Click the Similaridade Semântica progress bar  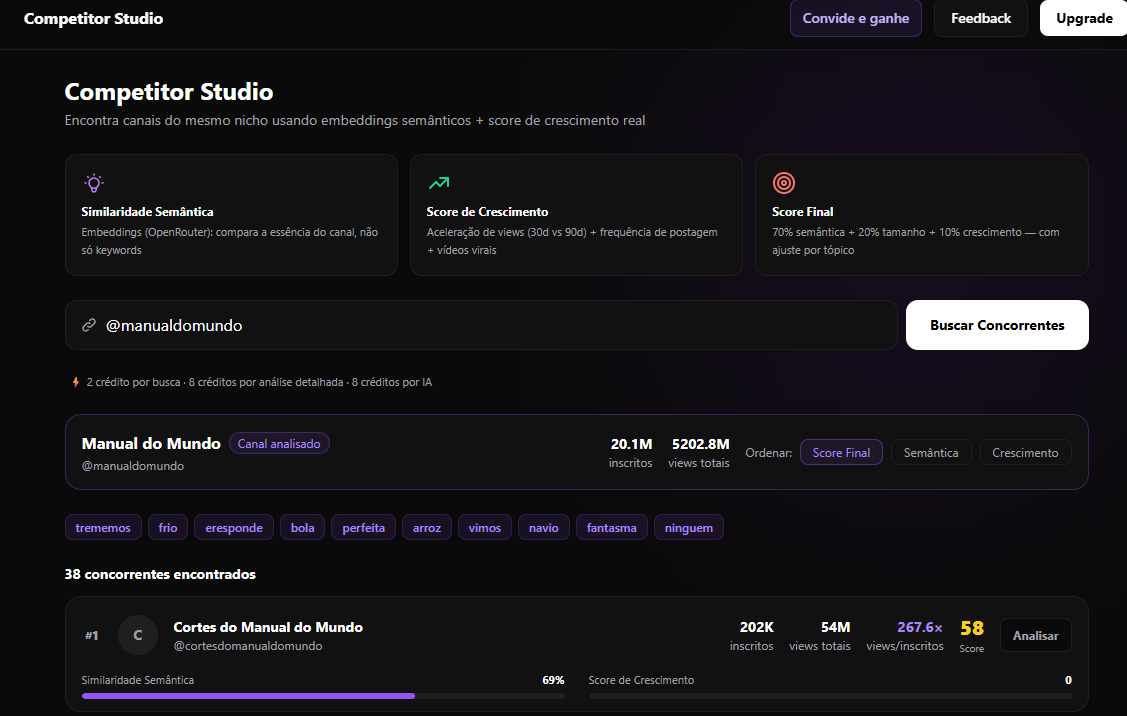pyautogui.click(x=323, y=695)
